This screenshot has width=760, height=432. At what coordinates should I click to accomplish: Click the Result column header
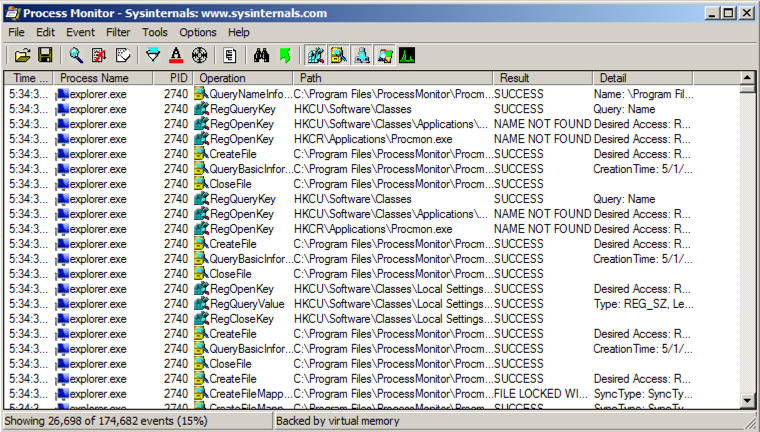[x=543, y=78]
